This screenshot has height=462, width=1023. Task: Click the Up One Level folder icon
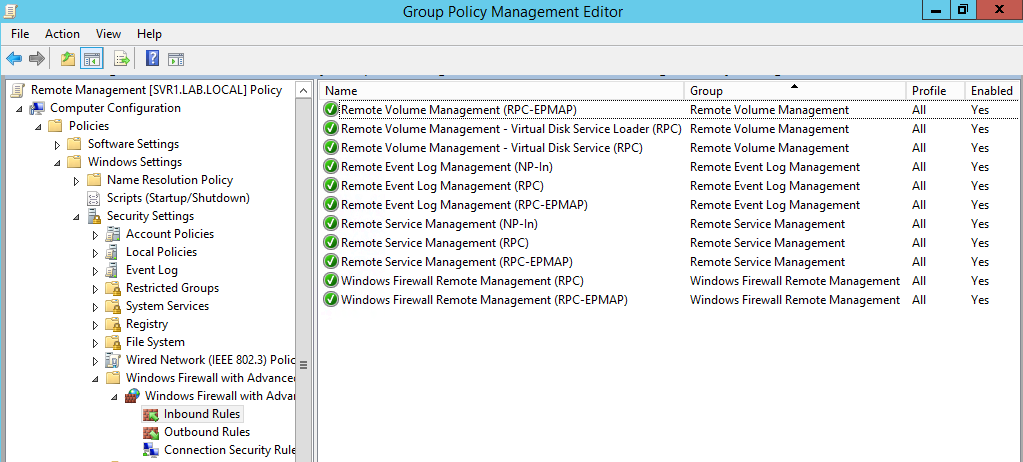68,59
